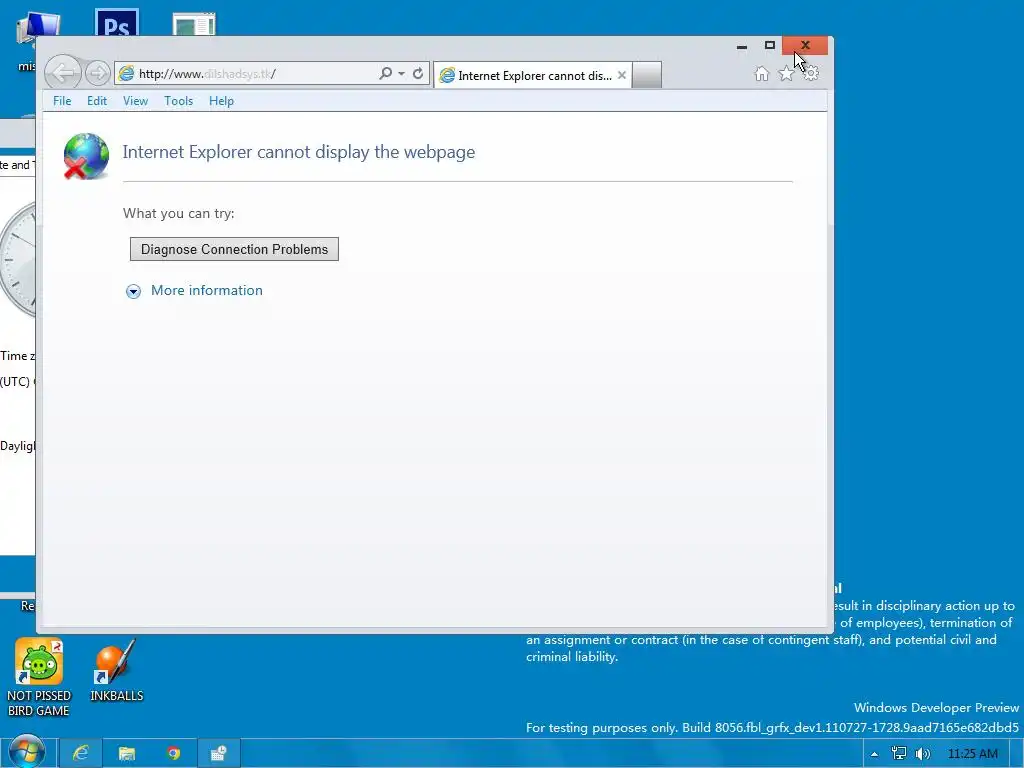The height and width of the screenshot is (768, 1024).
Task: Show hidden tray icons arrow
Action: coord(874,754)
